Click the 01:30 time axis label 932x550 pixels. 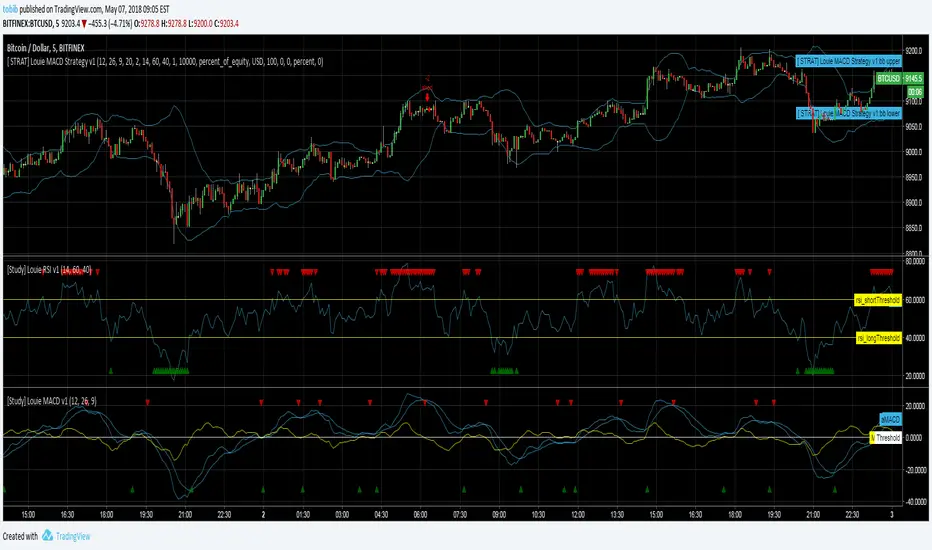point(303,515)
